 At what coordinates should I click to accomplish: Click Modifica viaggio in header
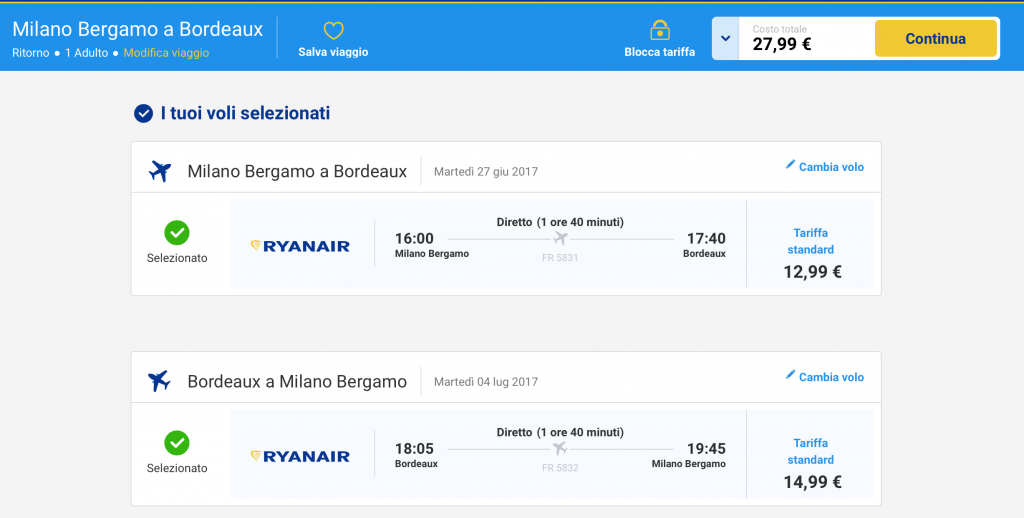166,53
